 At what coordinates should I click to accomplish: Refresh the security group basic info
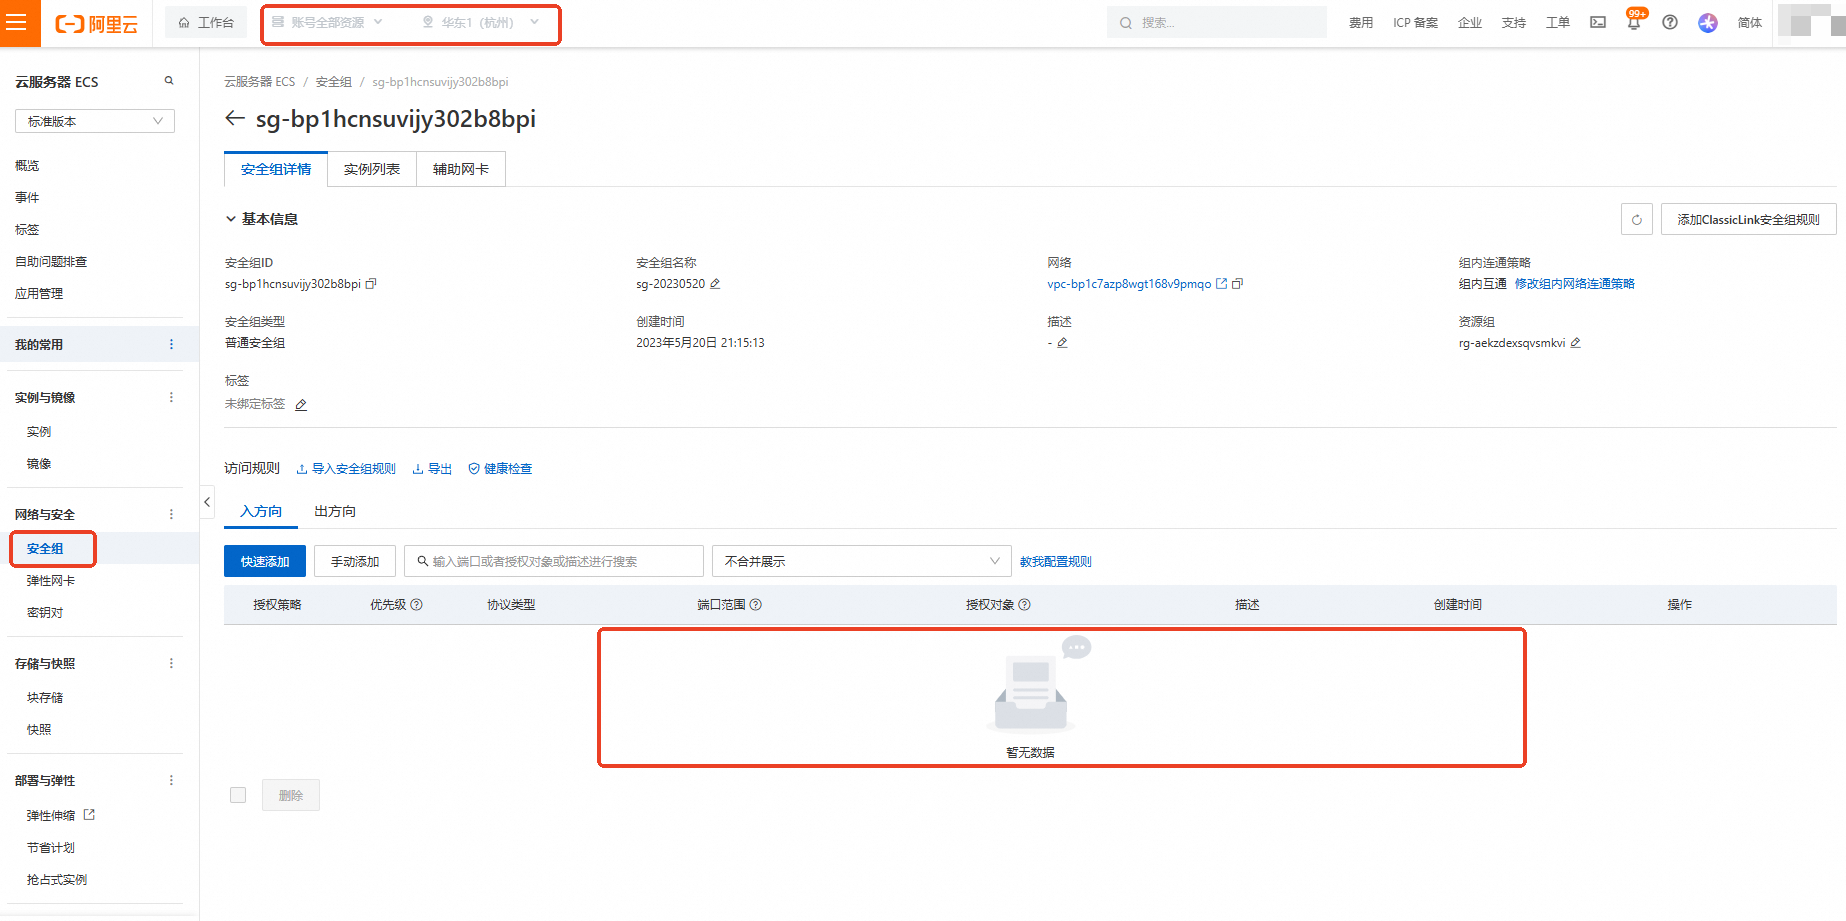[1637, 219]
